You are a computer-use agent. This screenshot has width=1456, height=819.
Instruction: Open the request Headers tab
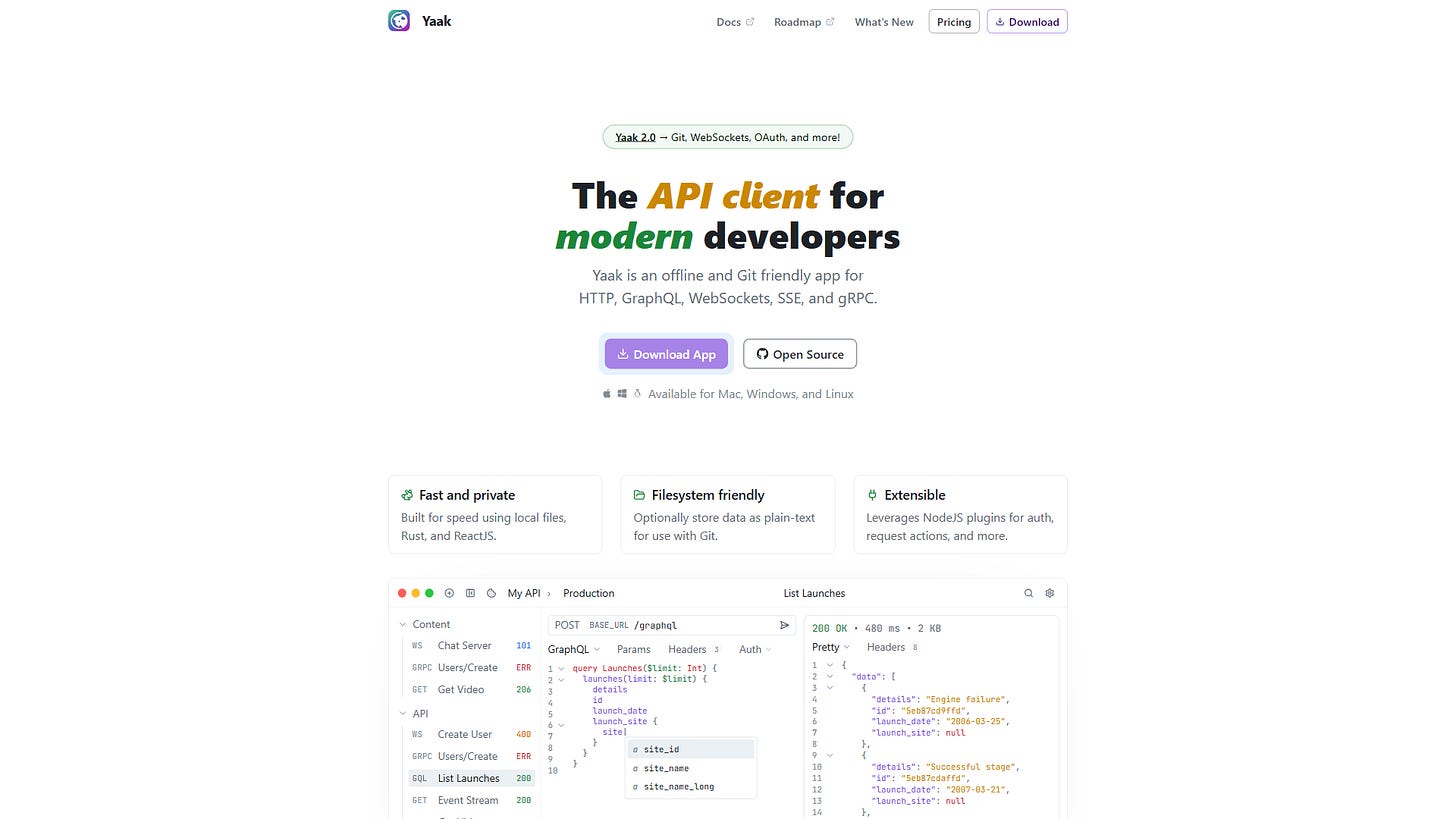pyautogui.click(x=693, y=649)
